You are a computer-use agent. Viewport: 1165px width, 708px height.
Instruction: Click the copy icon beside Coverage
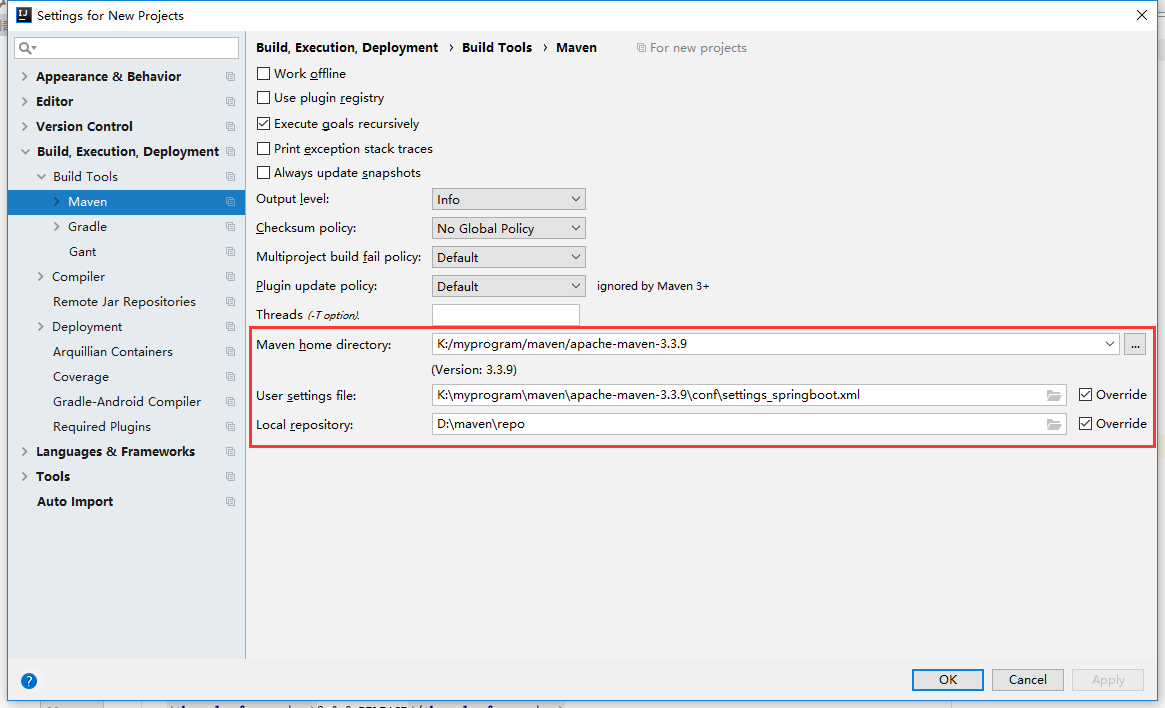click(230, 377)
